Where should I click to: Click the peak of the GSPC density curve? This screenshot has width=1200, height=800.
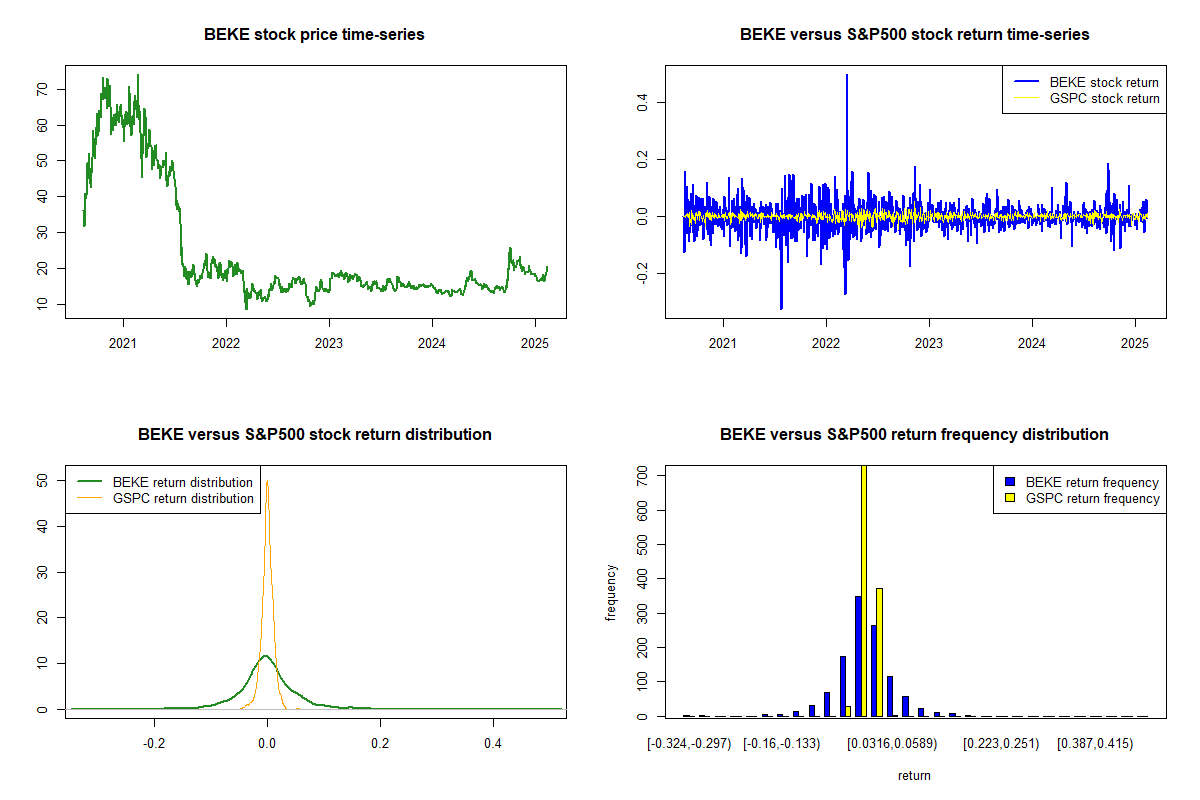(267, 482)
